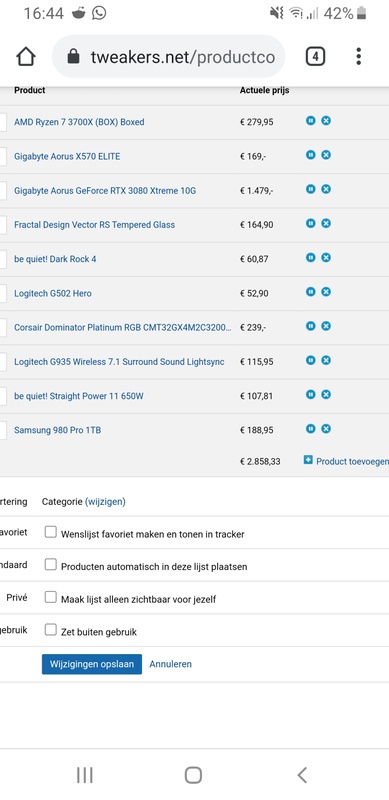
Task: Check 'Wenslijst favoriet maken en tonen in tracker'
Action: coord(50,532)
